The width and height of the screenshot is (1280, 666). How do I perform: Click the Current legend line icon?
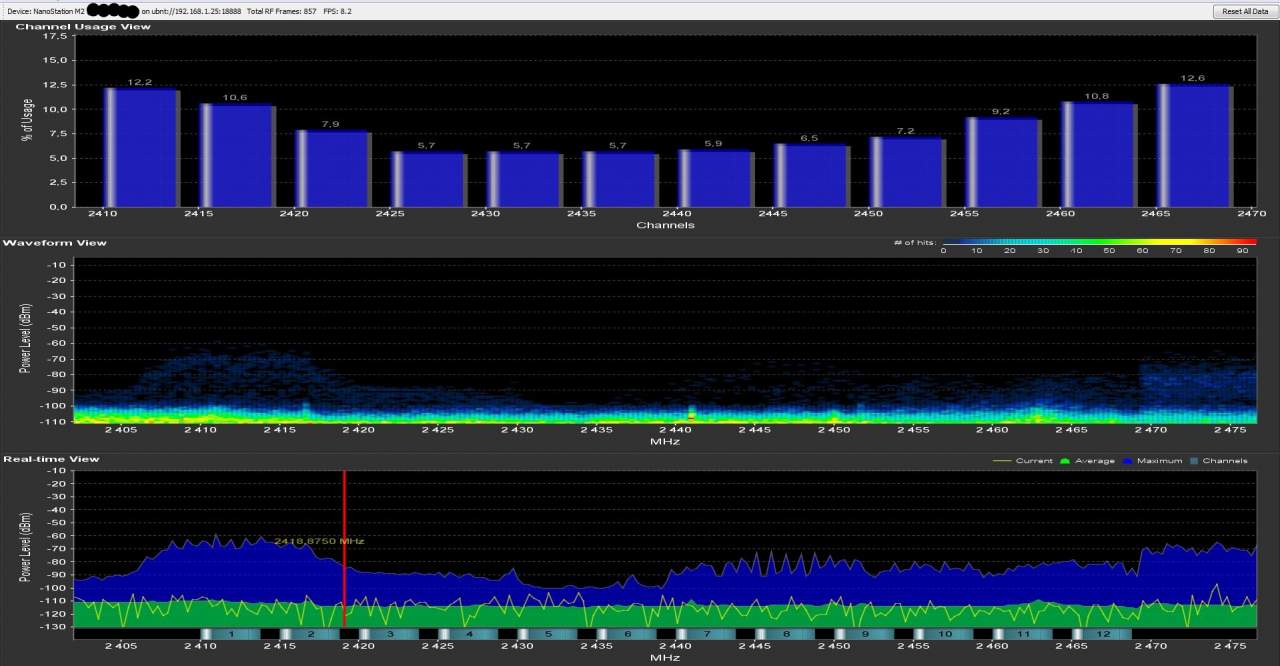coord(1001,461)
